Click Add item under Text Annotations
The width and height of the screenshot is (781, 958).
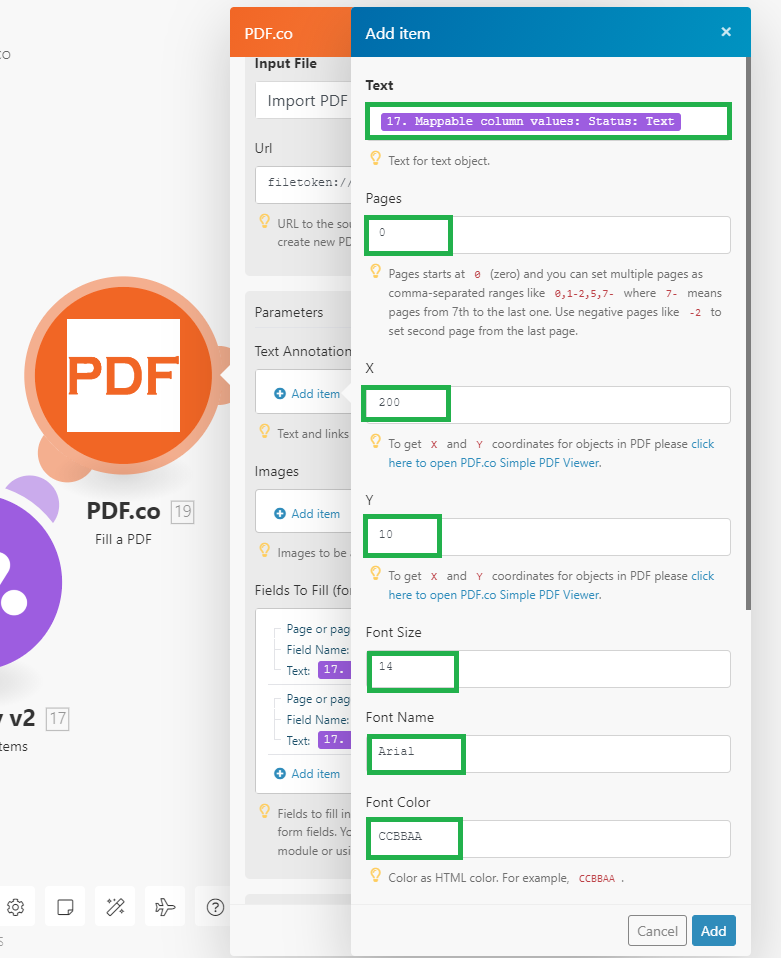[x=307, y=394]
